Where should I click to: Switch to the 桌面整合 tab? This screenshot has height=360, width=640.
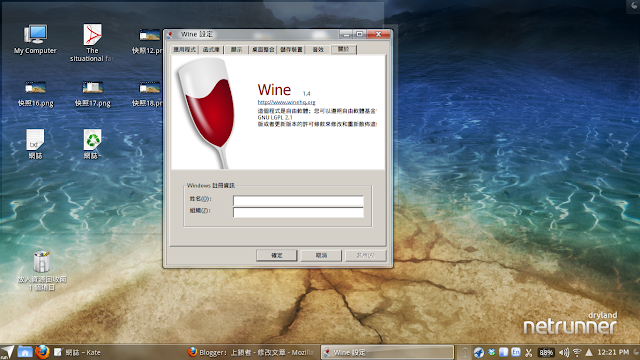pyautogui.click(x=263, y=49)
